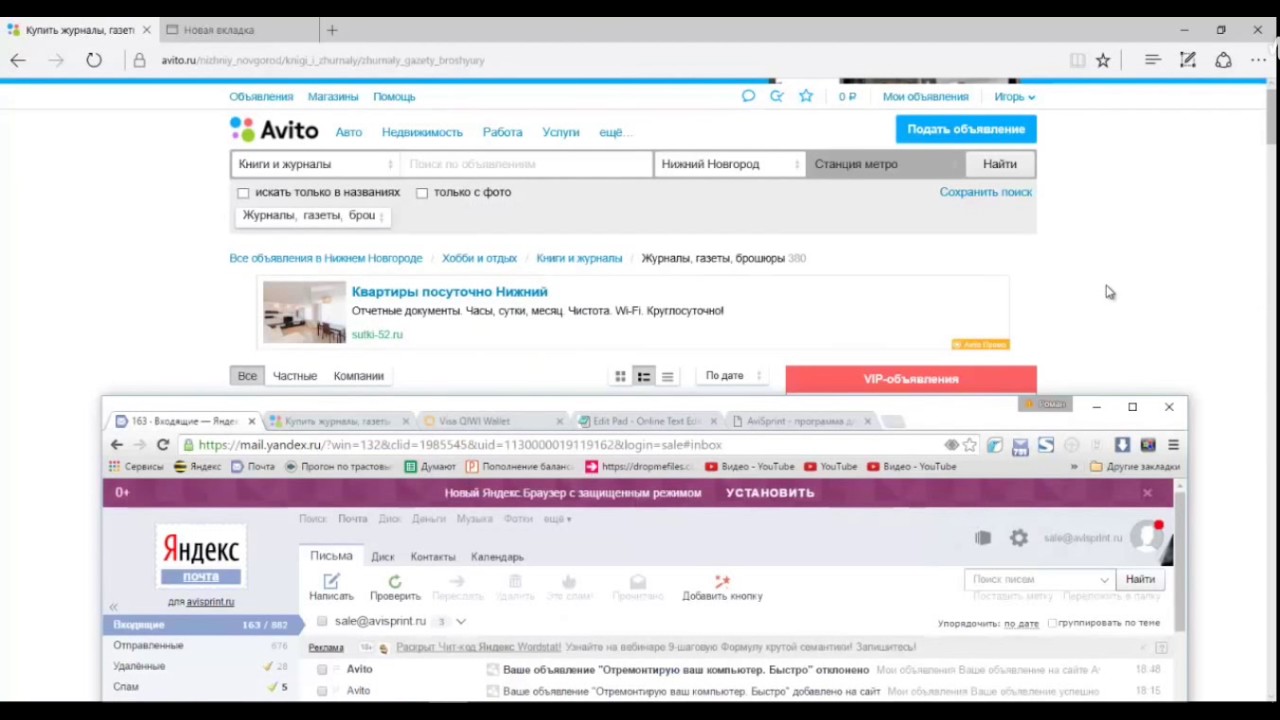
Task: Click 'Подать объявление' button
Action: point(966,129)
